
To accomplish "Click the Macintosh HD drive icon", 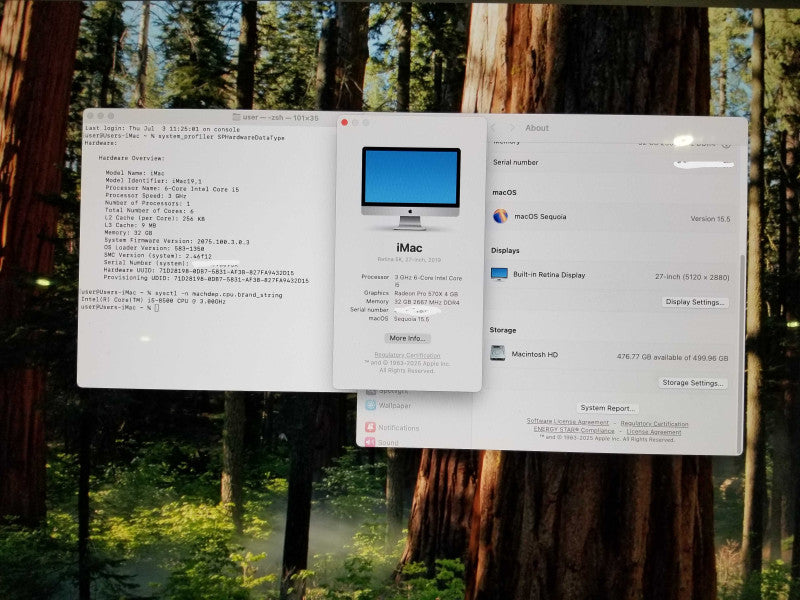I will click(x=497, y=353).
